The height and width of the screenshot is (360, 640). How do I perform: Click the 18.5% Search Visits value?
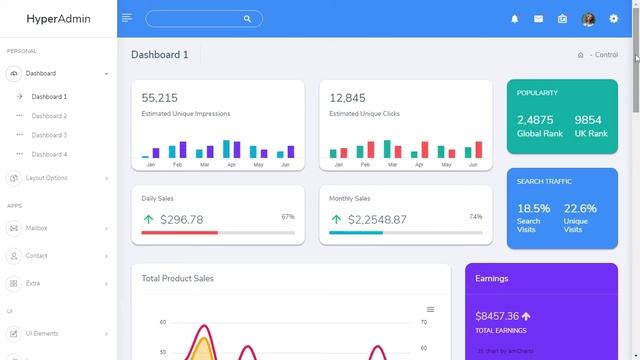pos(533,209)
